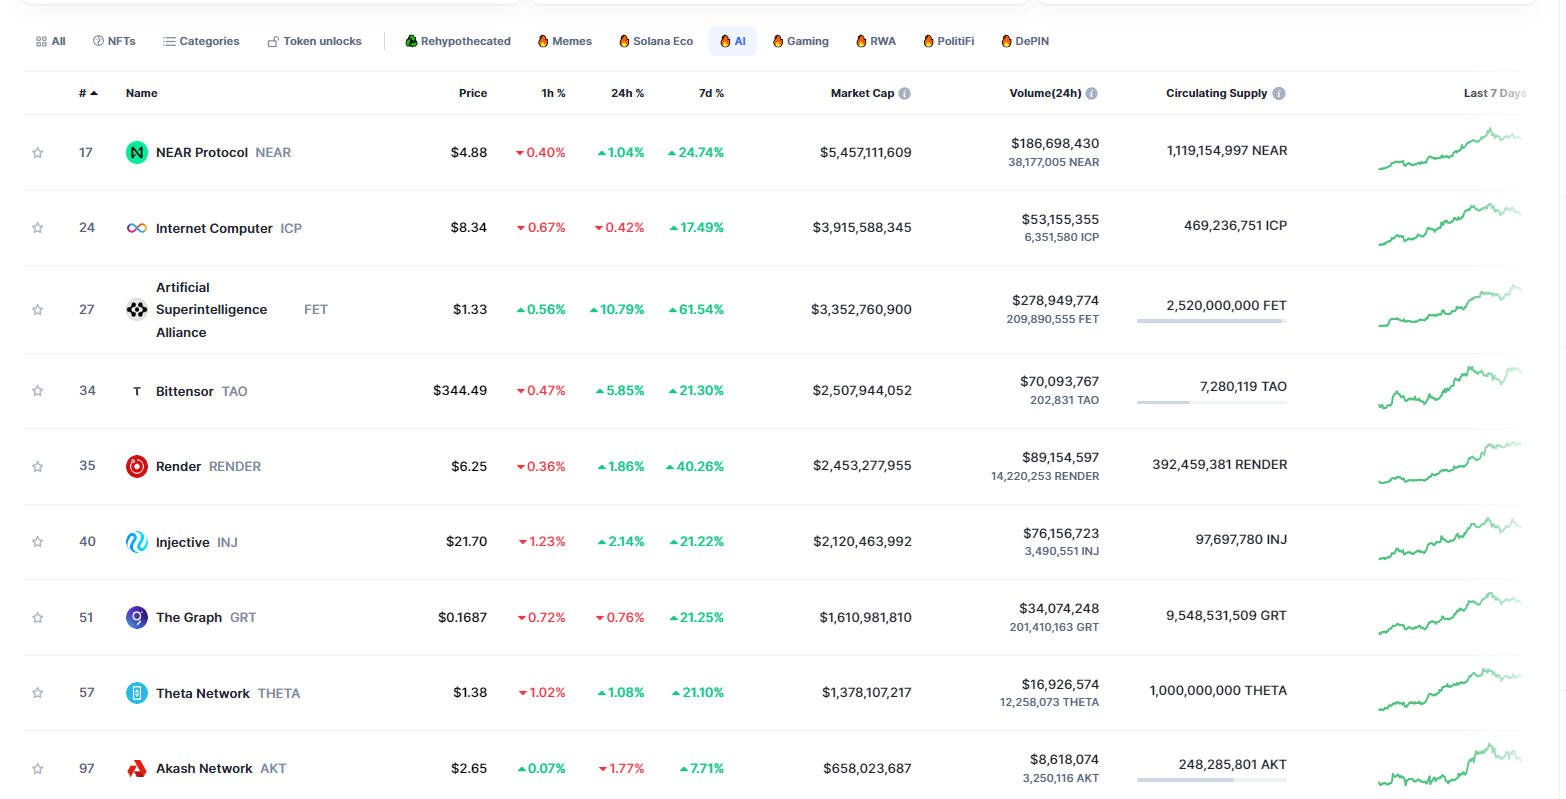Sort by Circulating Supply column header

pos(1216,93)
